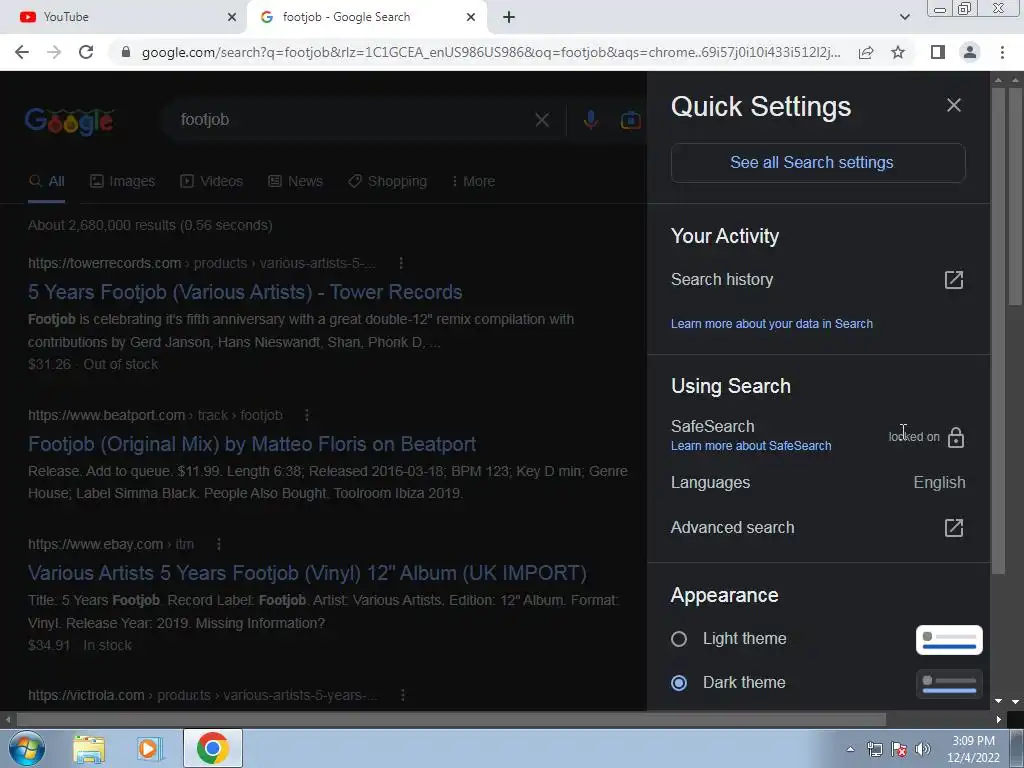This screenshot has height=768, width=1024.
Task: Open the volume speaker tray icon
Action: (923, 749)
